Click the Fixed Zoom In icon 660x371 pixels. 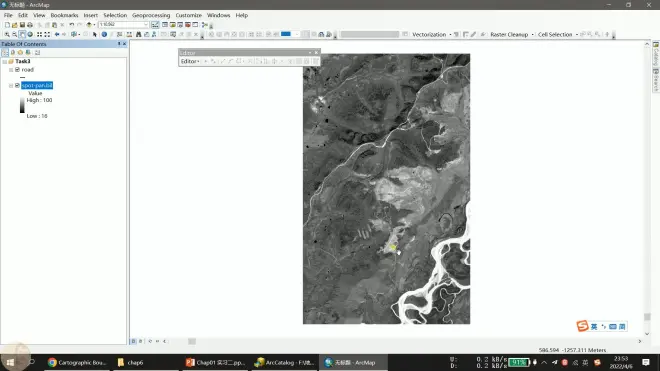40,35
